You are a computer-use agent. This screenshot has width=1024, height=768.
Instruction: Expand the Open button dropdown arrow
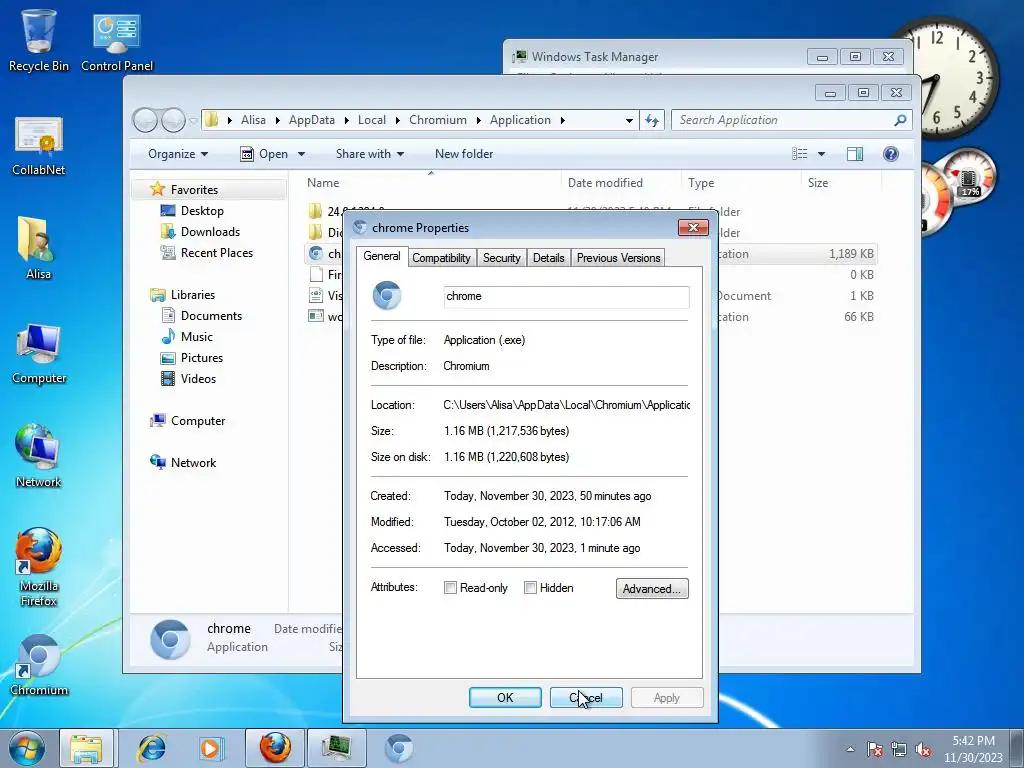click(301, 154)
